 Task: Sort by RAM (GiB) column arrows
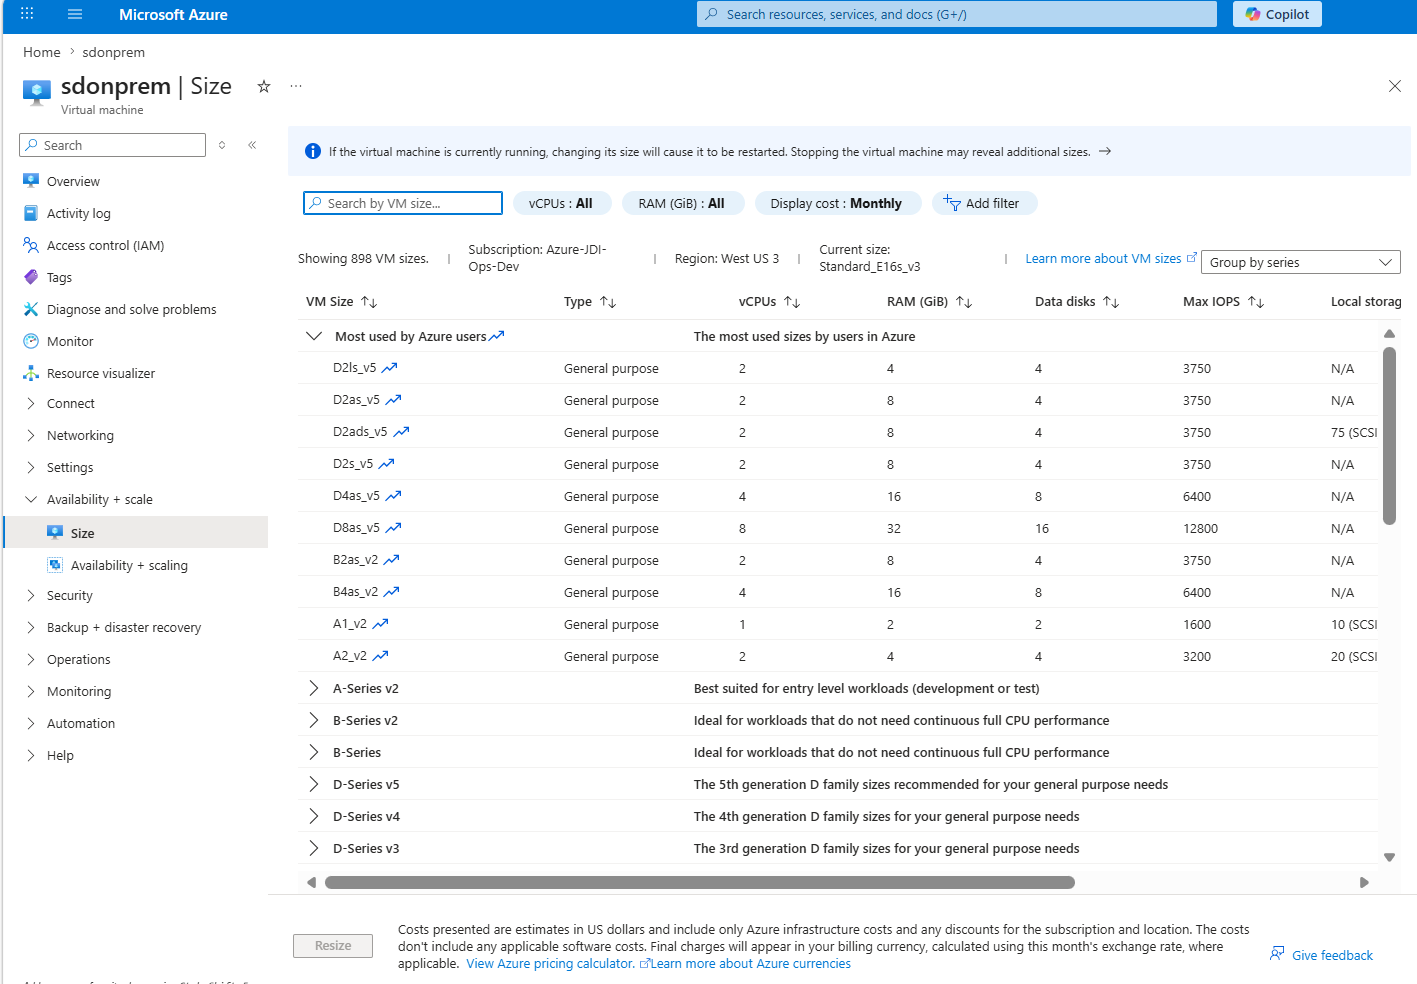[x=964, y=302]
